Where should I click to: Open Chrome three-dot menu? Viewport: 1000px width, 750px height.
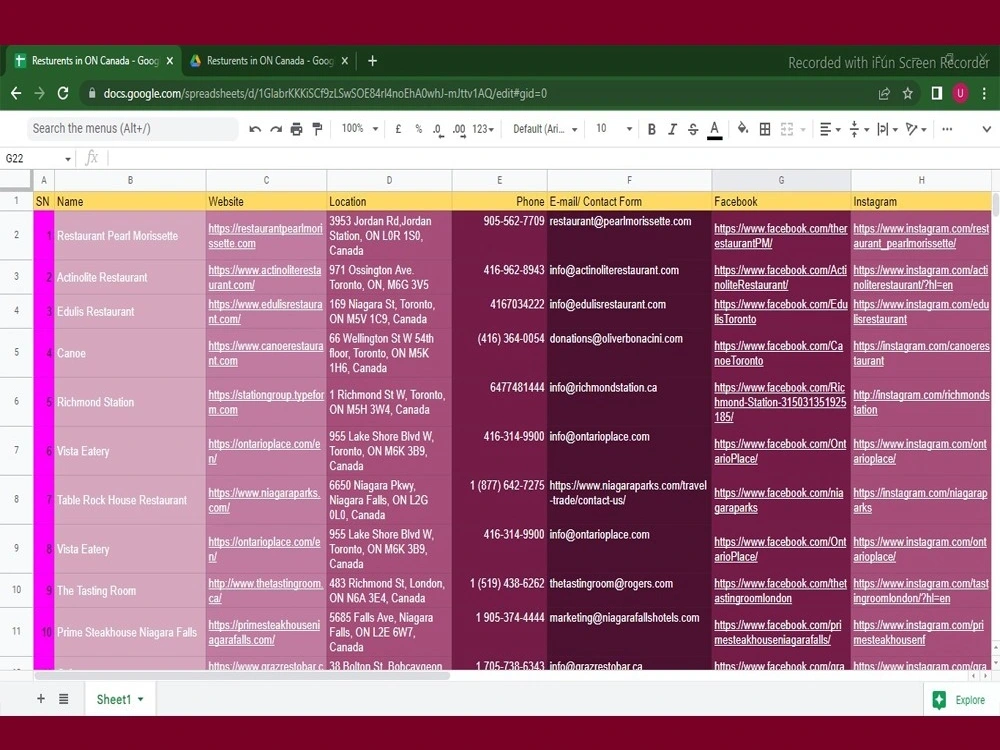tap(984, 94)
